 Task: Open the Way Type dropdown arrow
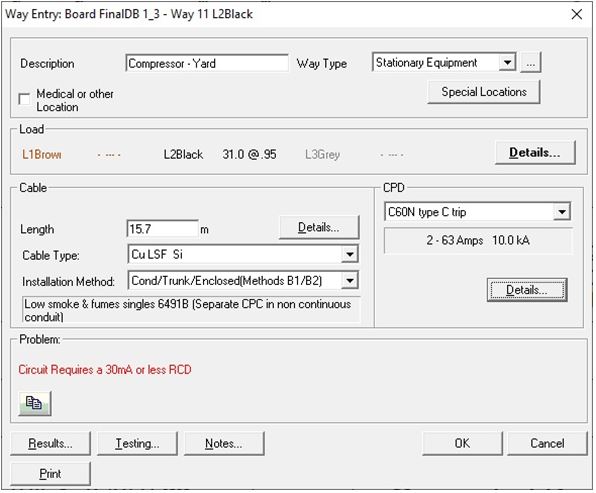pos(507,62)
